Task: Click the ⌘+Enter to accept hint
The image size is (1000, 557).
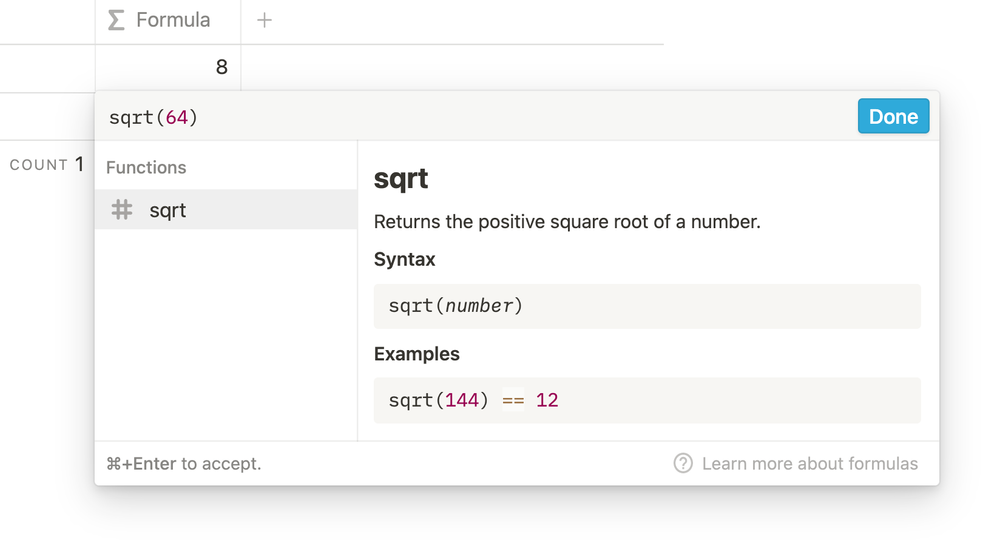Action: [184, 464]
